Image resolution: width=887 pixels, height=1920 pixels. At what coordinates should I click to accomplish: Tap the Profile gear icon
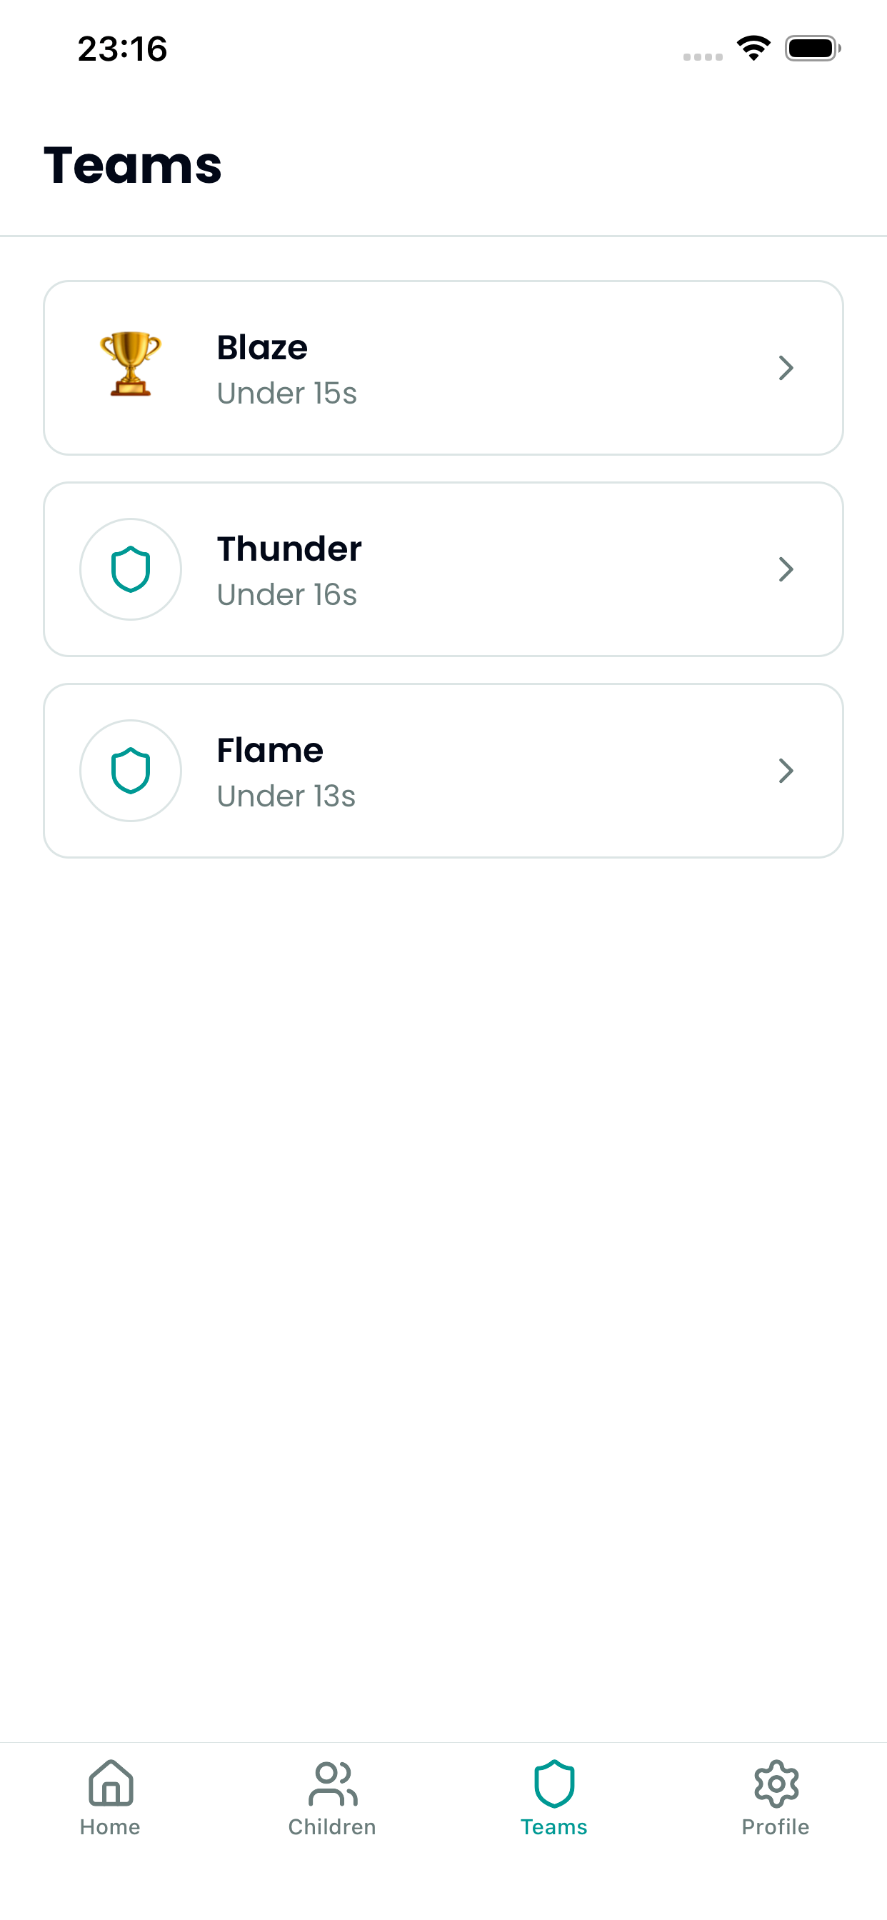[x=776, y=1783]
